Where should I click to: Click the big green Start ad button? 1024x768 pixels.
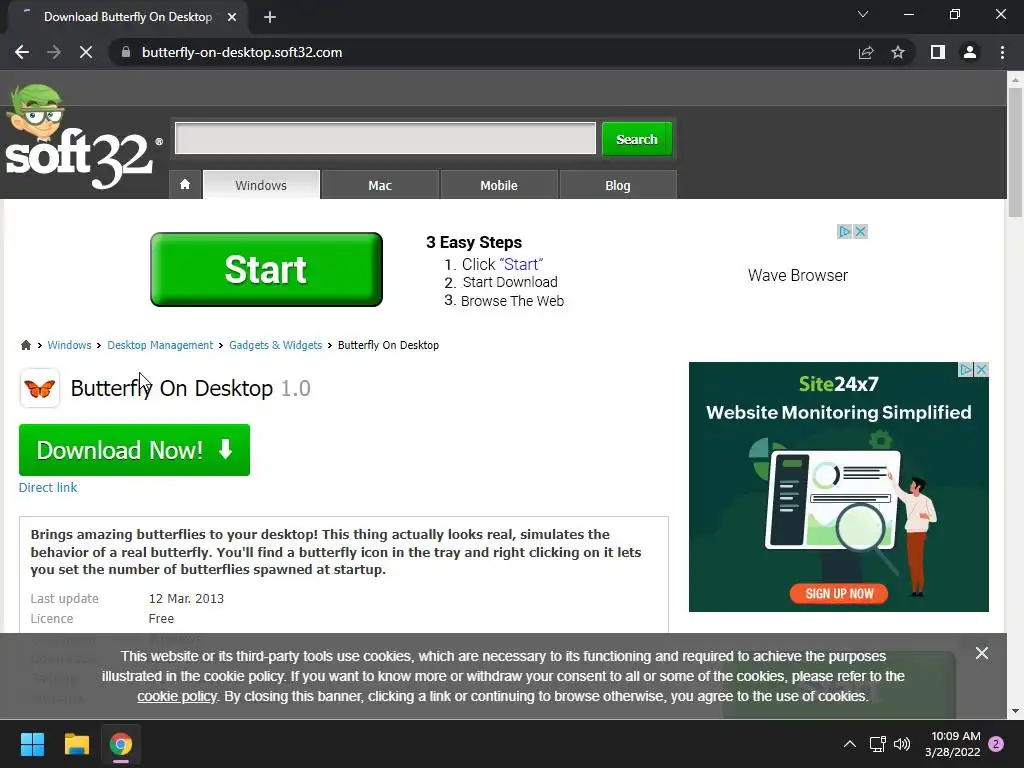click(x=266, y=269)
